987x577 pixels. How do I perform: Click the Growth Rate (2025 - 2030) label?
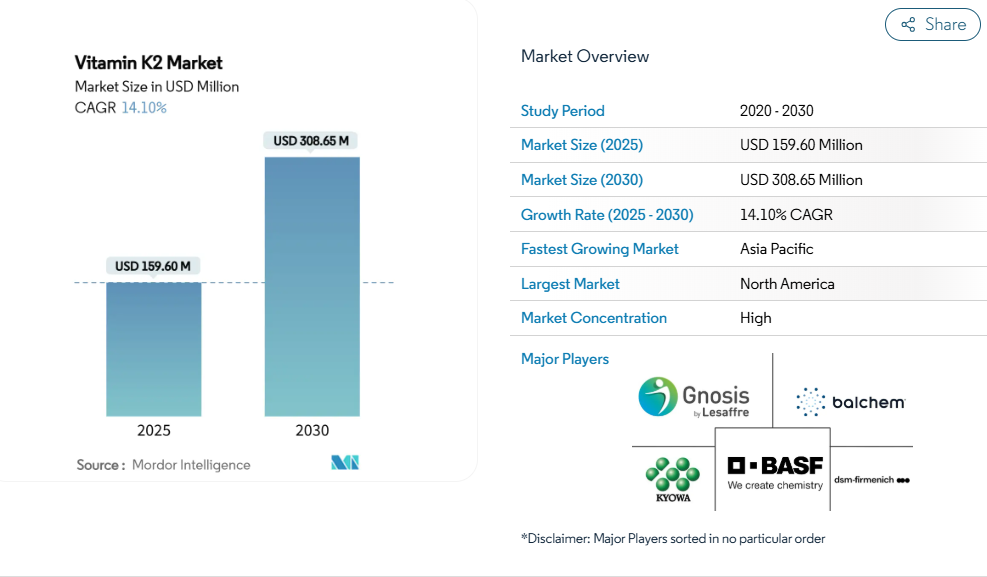607,215
